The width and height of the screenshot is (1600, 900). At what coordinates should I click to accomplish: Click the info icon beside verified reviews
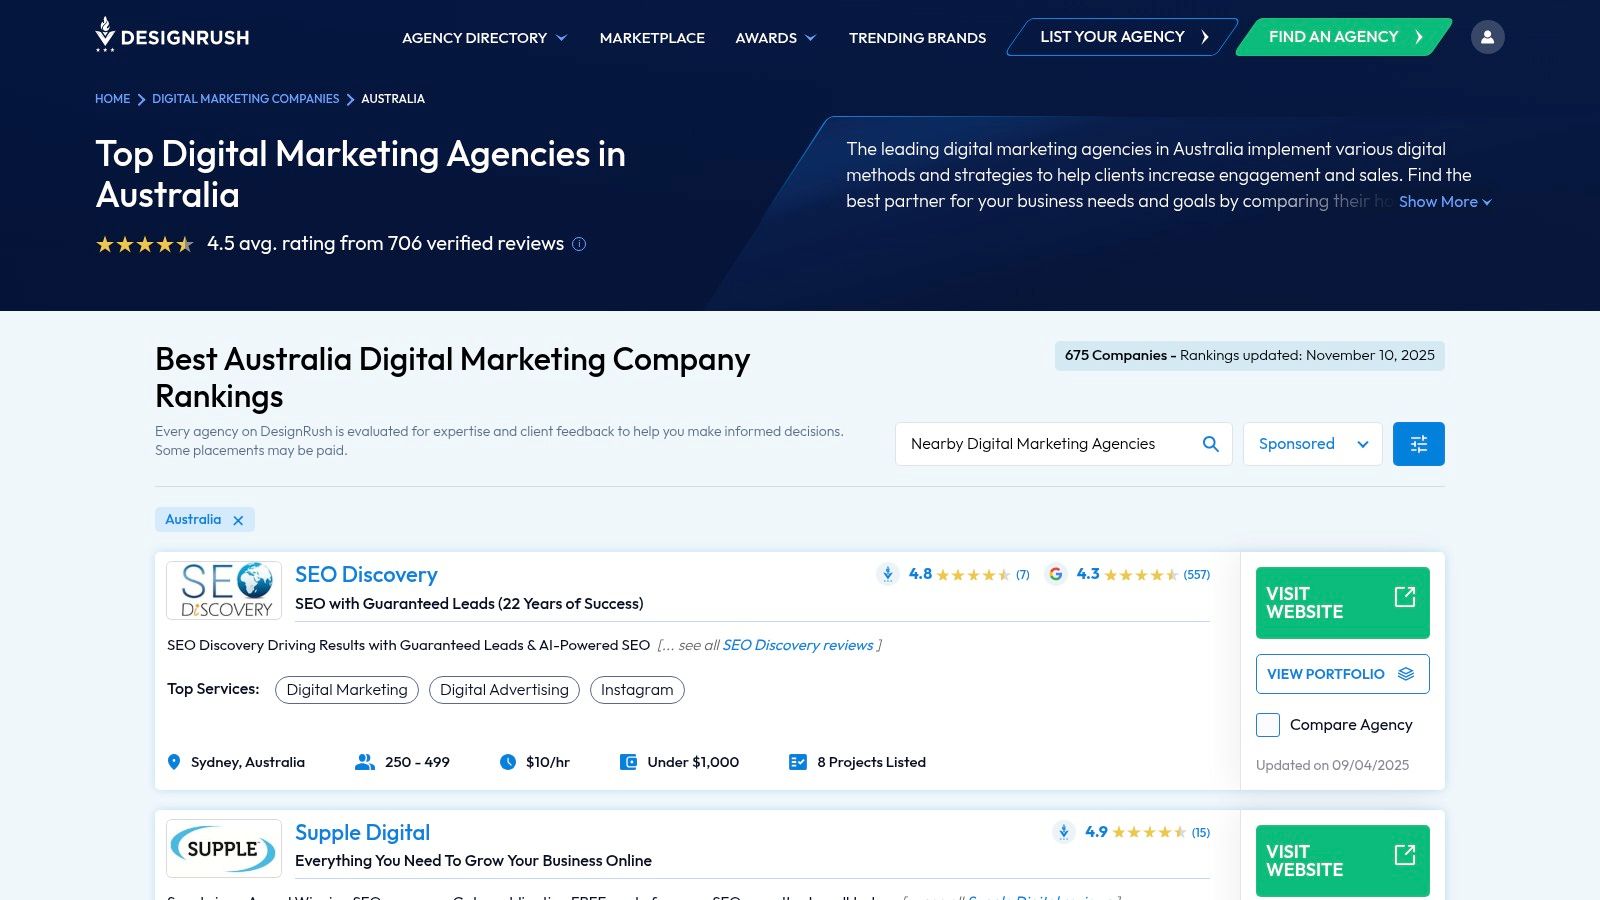click(x=579, y=244)
